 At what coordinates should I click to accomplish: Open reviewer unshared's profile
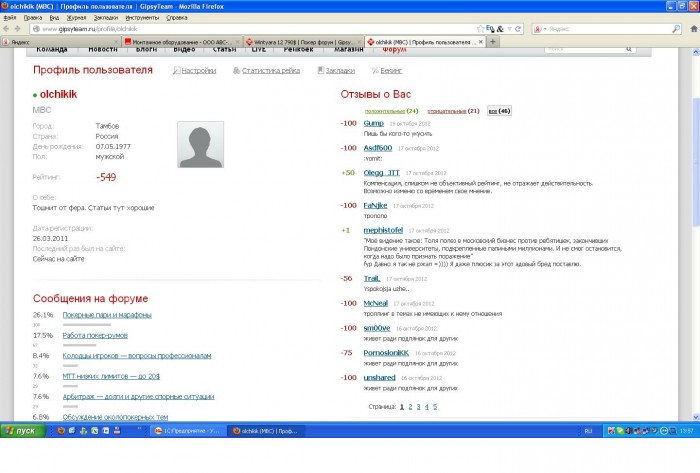point(379,378)
